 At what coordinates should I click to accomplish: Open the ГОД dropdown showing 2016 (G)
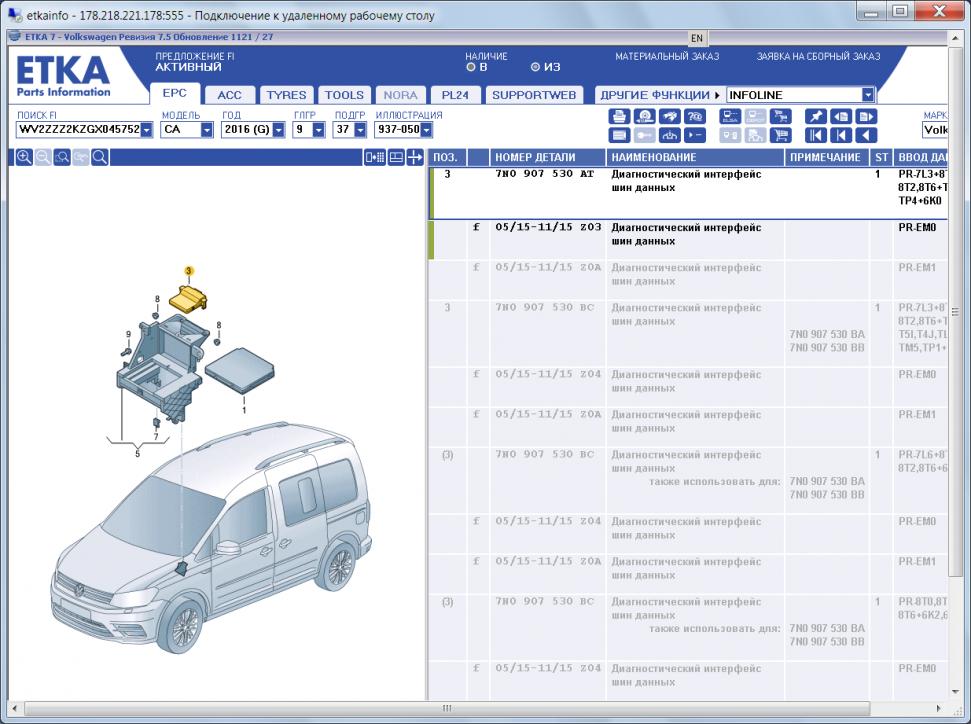[x=279, y=129]
